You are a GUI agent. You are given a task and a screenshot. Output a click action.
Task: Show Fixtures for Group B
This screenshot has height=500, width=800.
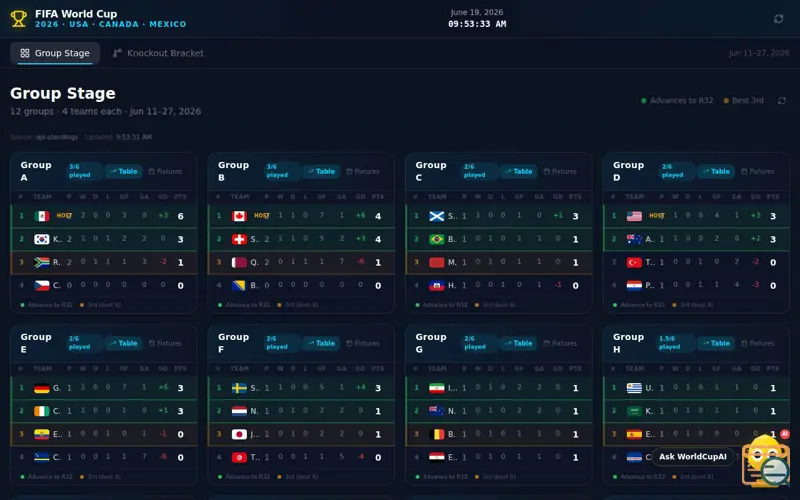coord(363,171)
